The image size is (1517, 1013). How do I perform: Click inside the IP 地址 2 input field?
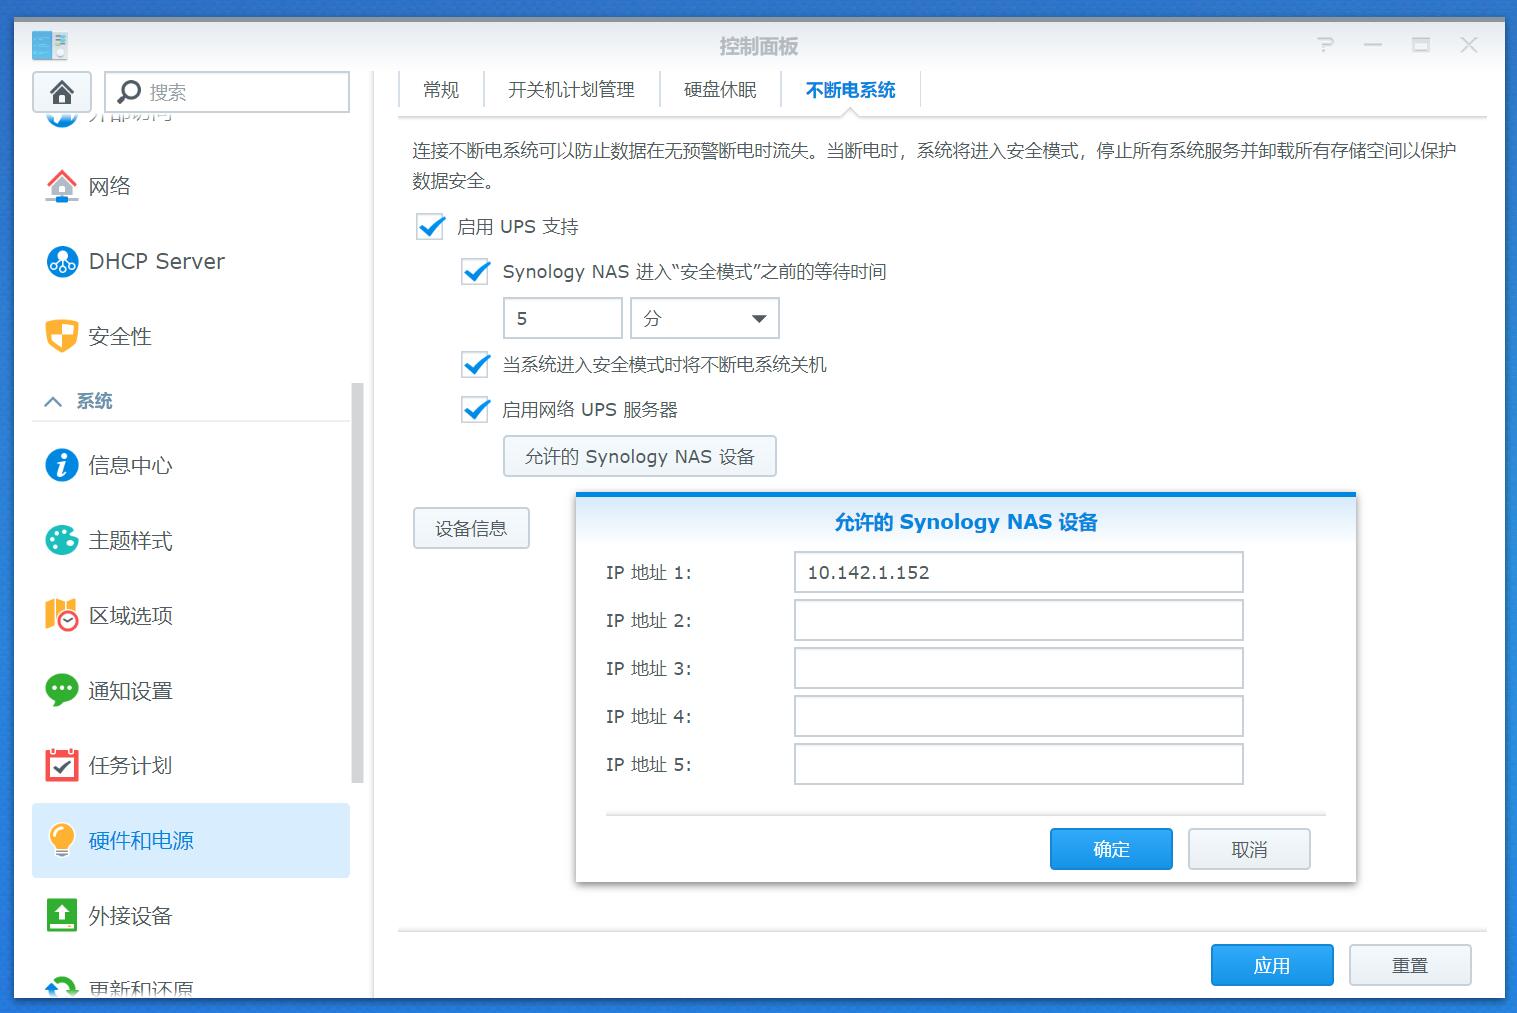pos(1017,620)
